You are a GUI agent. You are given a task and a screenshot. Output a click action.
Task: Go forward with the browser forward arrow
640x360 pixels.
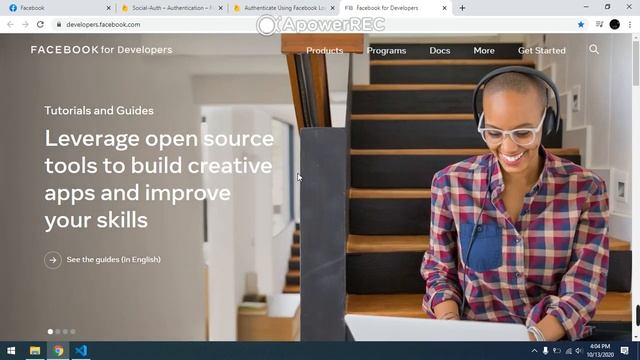coord(25,24)
